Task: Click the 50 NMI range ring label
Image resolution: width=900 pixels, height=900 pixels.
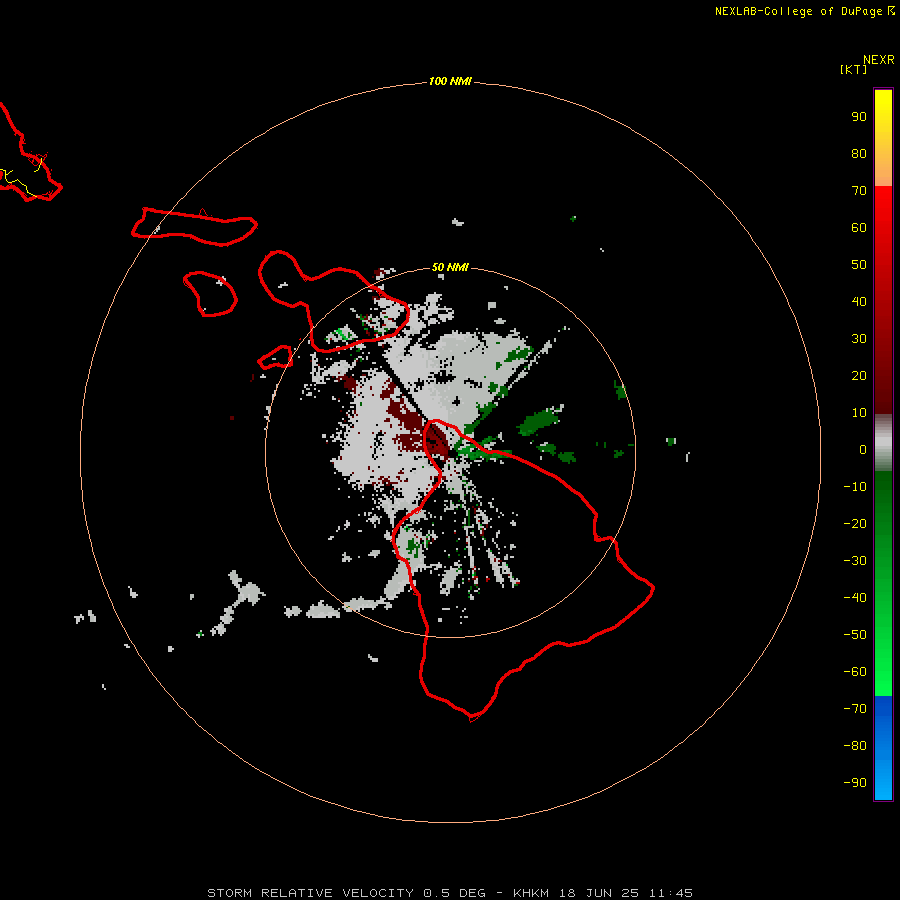Action: 450,267
